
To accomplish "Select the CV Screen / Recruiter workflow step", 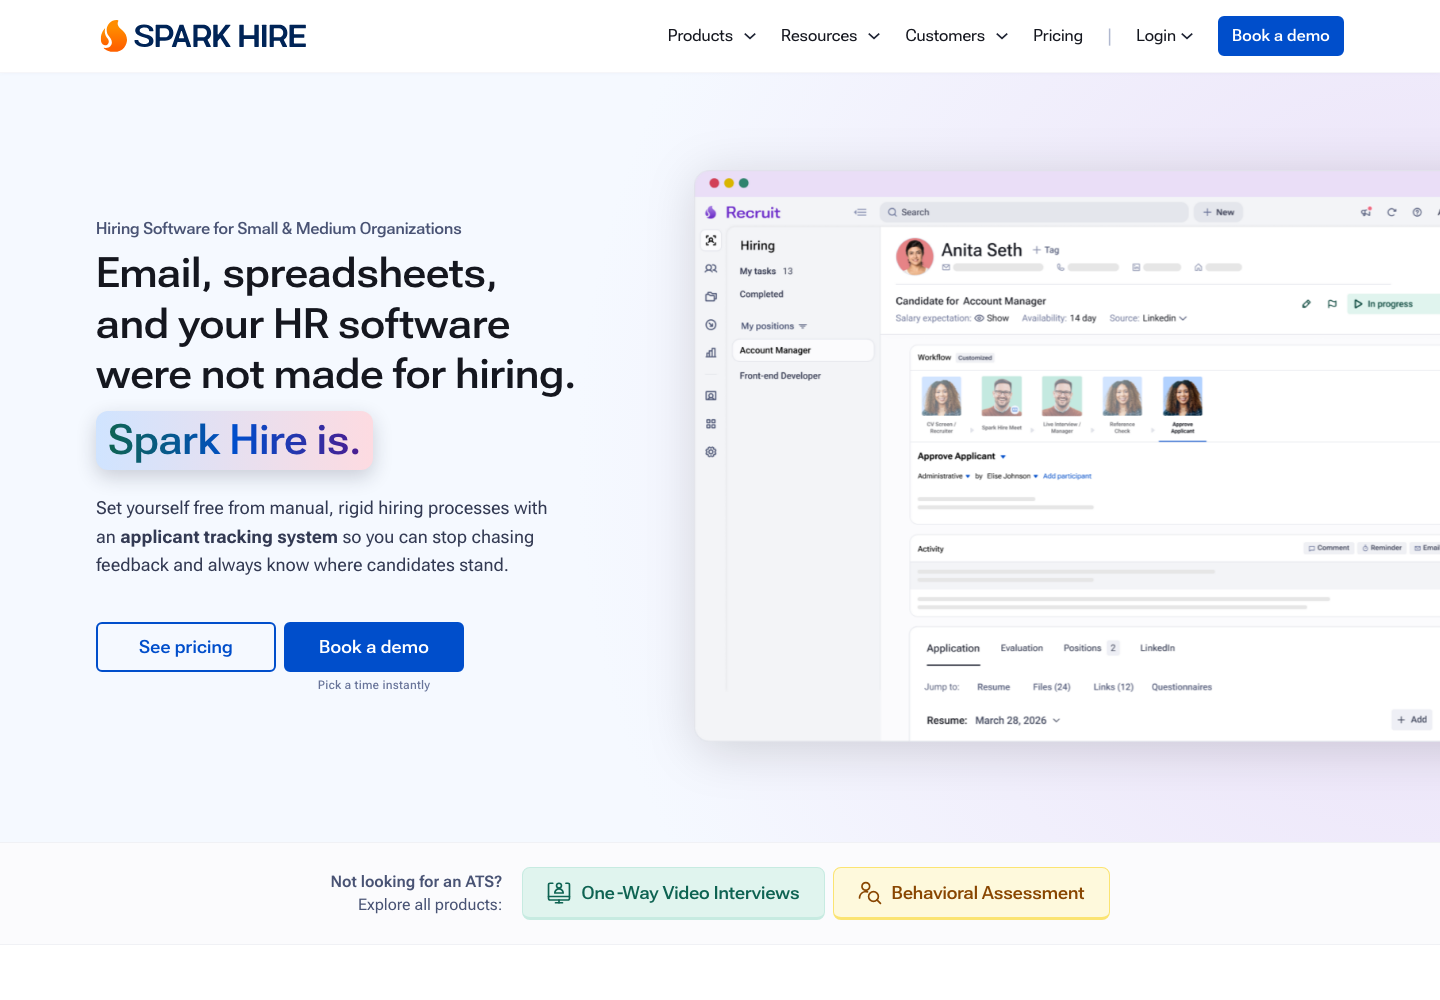I will click(x=941, y=405).
